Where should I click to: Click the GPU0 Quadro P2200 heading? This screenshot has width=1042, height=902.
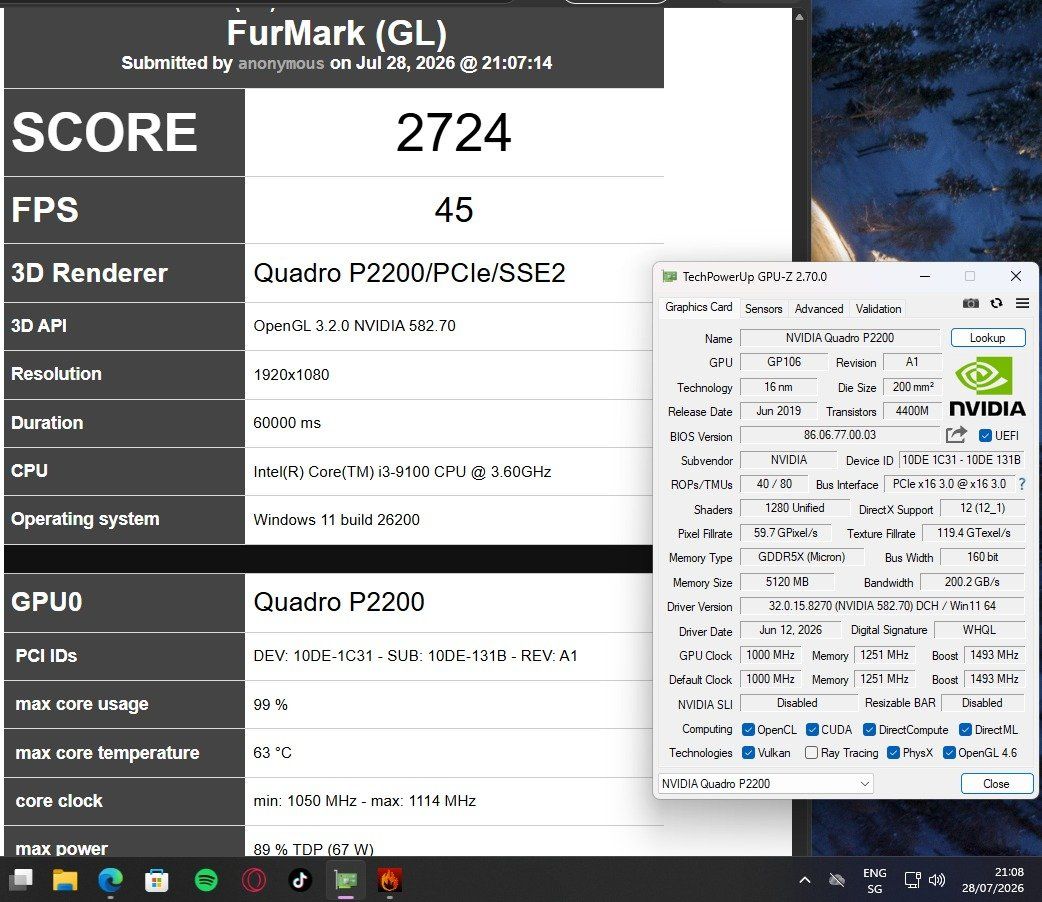tap(339, 602)
